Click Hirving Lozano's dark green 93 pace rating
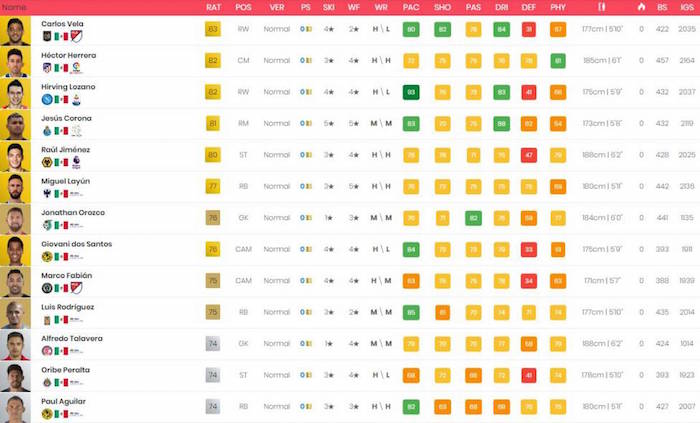The width and height of the screenshot is (700, 423). coord(411,92)
